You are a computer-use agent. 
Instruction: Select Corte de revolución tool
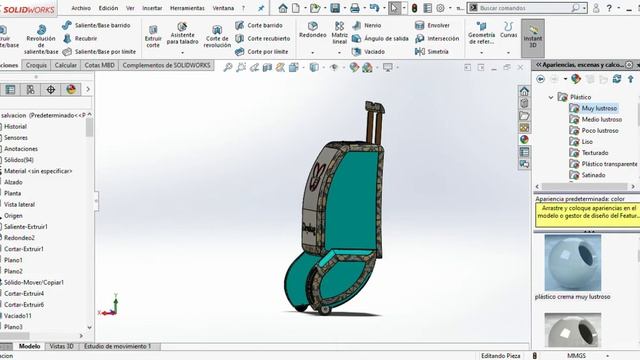(217, 37)
